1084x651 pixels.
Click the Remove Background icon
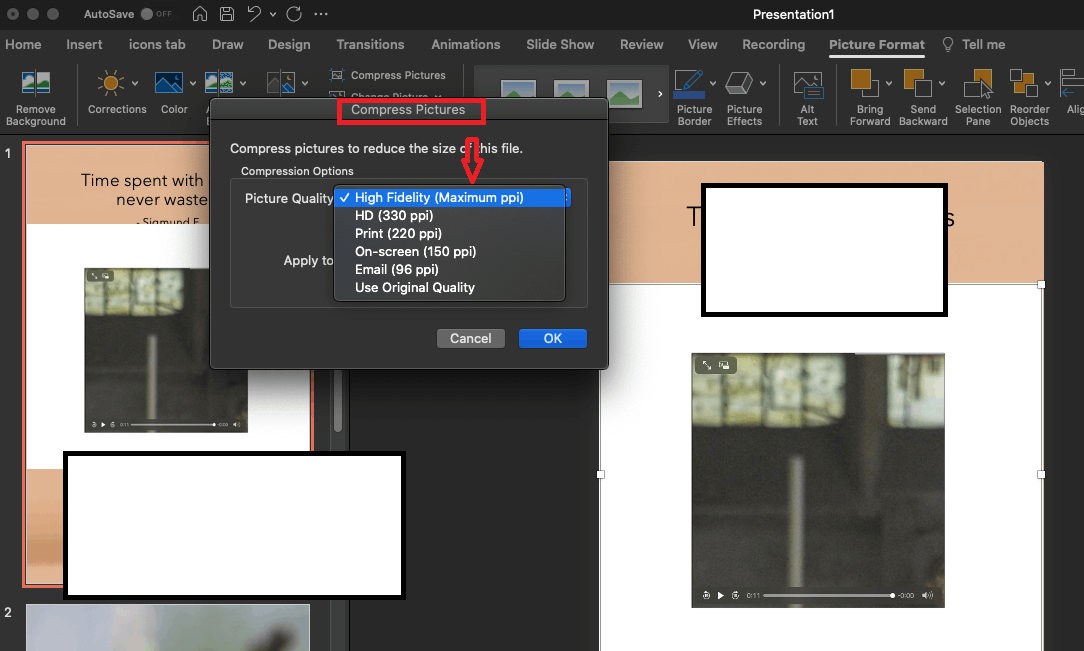36,83
